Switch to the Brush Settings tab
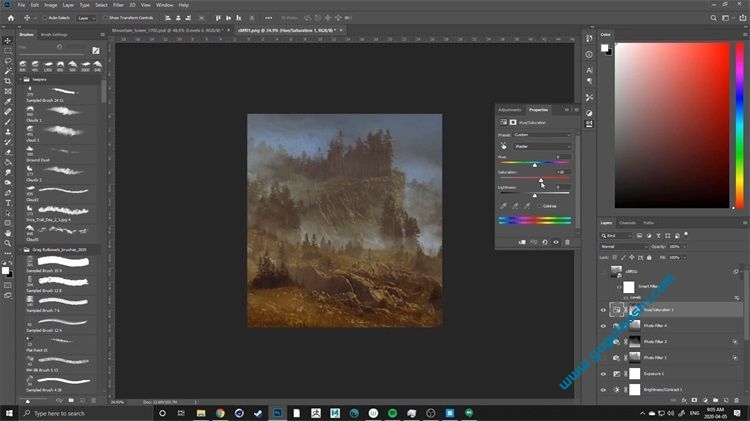Screen dimensions: 750x421 pyautogui.click(x=54, y=34)
